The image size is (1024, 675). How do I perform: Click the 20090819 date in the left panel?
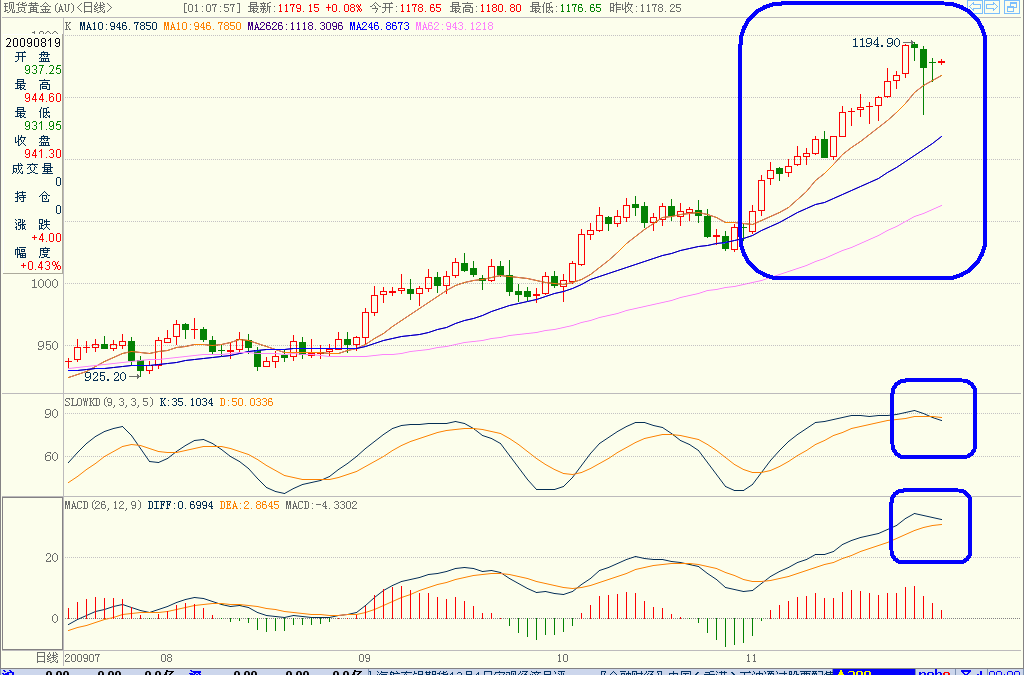33,43
